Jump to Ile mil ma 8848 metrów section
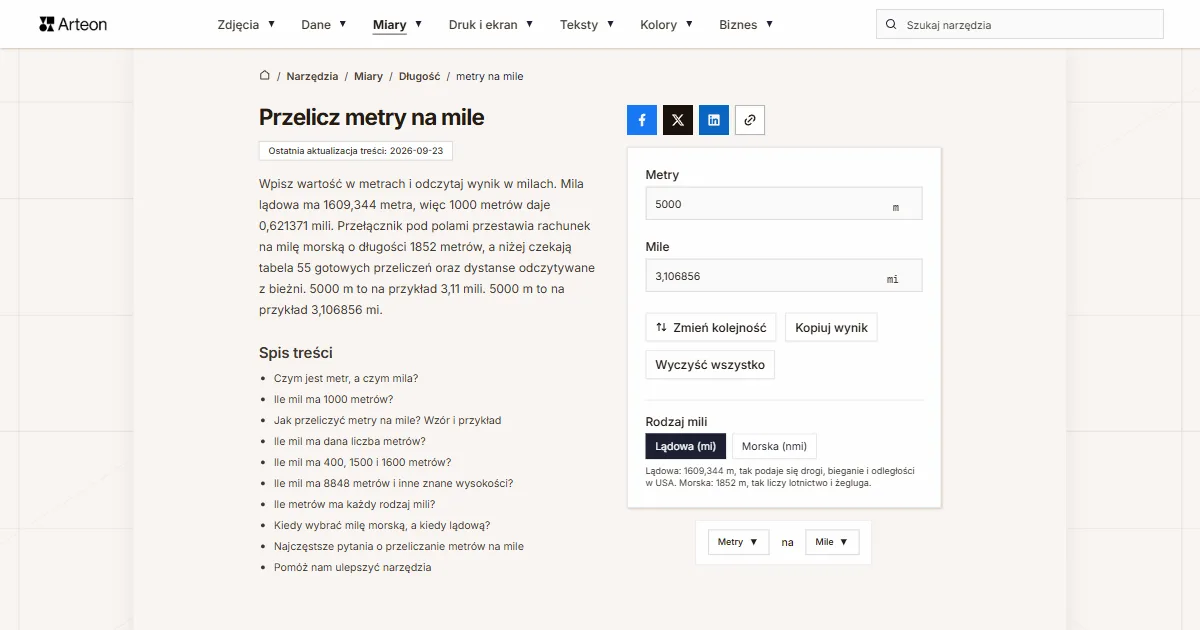This screenshot has height=630, width=1200. click(394, 483)
